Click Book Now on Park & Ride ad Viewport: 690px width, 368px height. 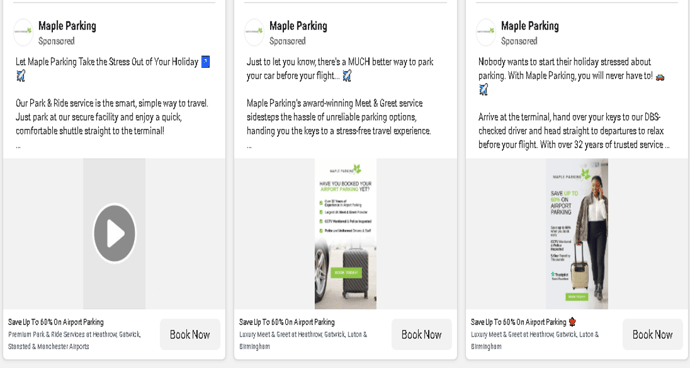pyautogui.click(x=190, y=335)
